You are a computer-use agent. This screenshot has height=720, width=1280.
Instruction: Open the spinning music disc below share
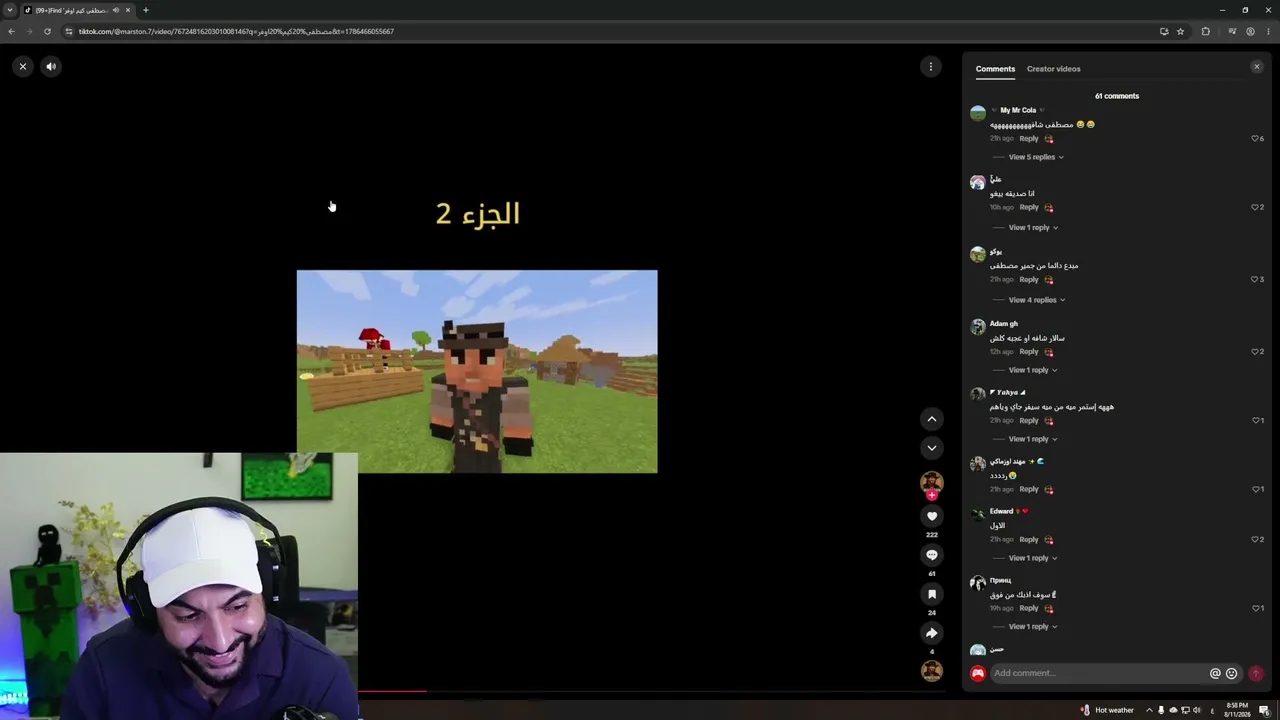[932, 671]
